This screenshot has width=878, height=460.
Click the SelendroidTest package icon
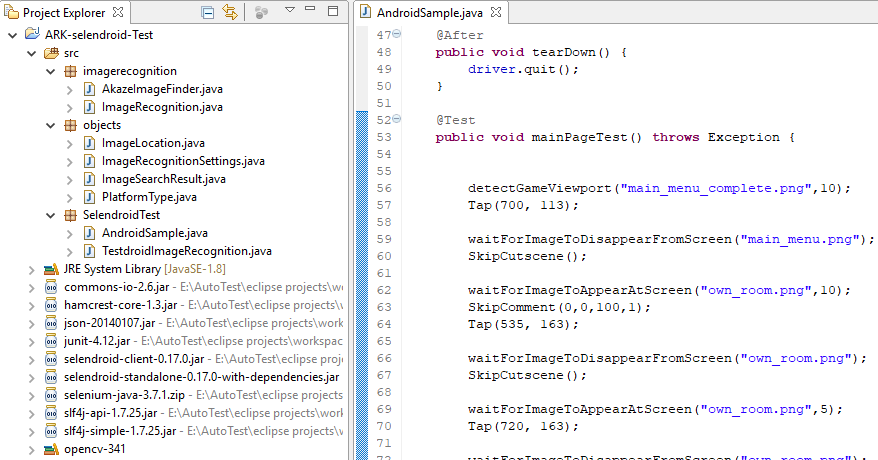(x=71, y=215)
